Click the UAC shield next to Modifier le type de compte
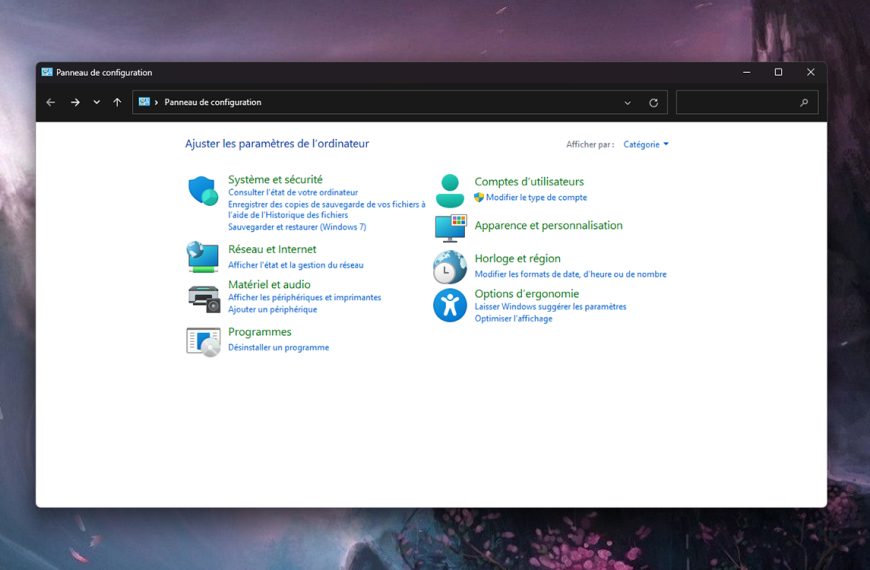870x570 pixels. point(479,197)
